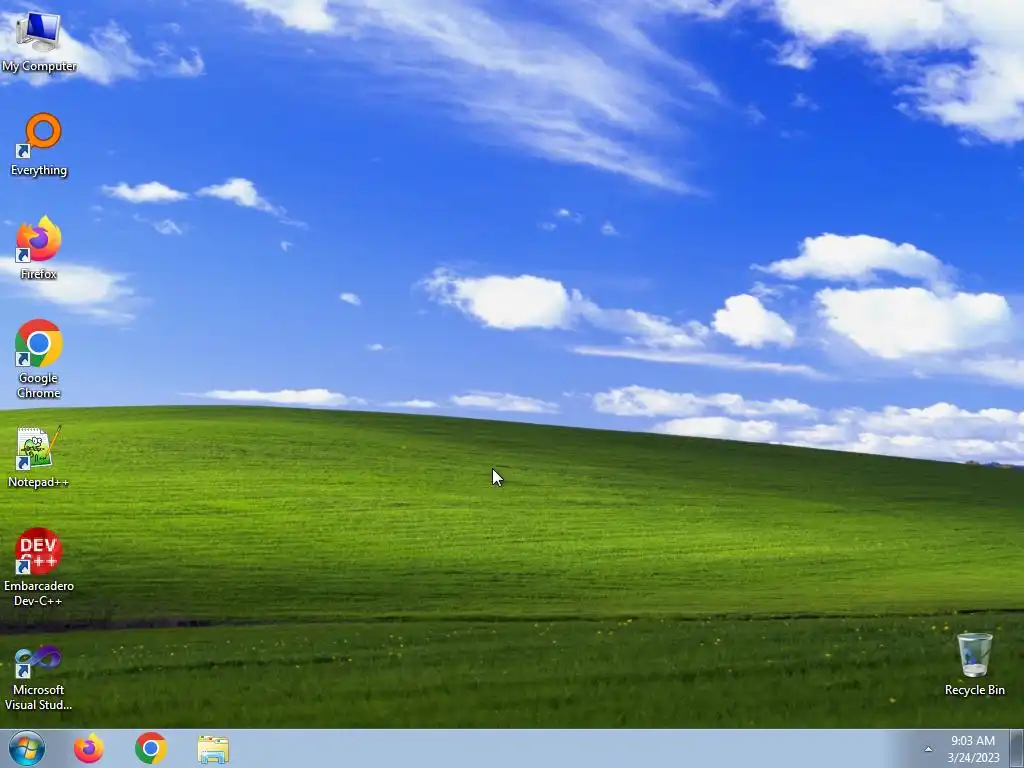The height and width of the screenshot is (768, 1024).
Task: Open the Windows Start menu orb
Action: 27,748
